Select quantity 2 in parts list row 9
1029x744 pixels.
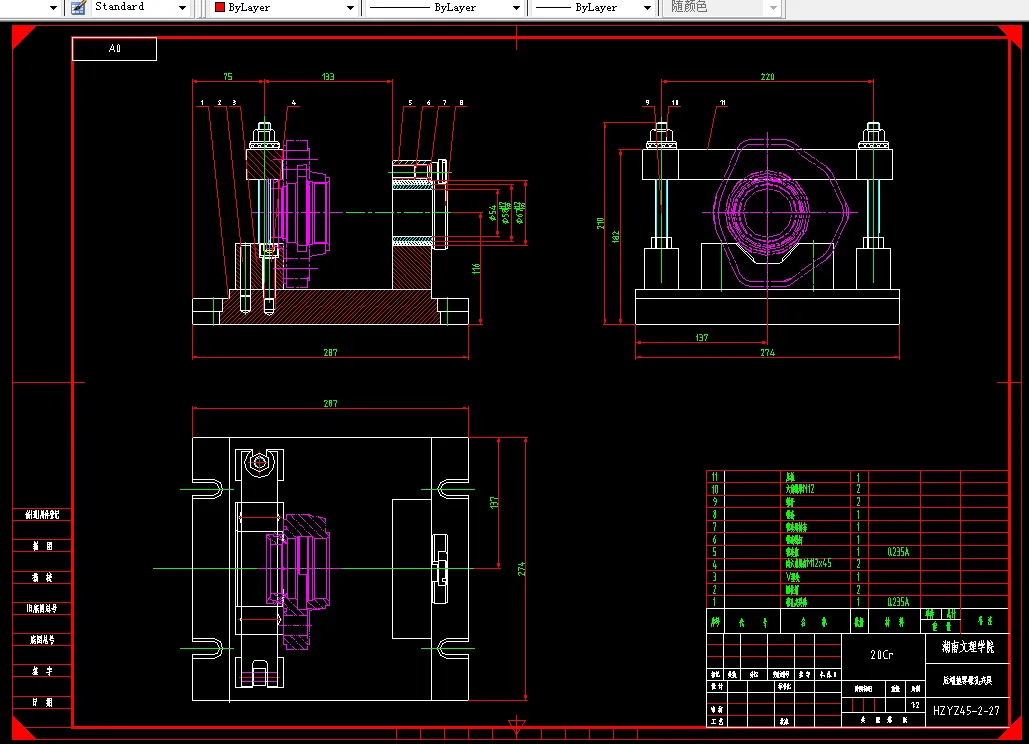point(858,502)
